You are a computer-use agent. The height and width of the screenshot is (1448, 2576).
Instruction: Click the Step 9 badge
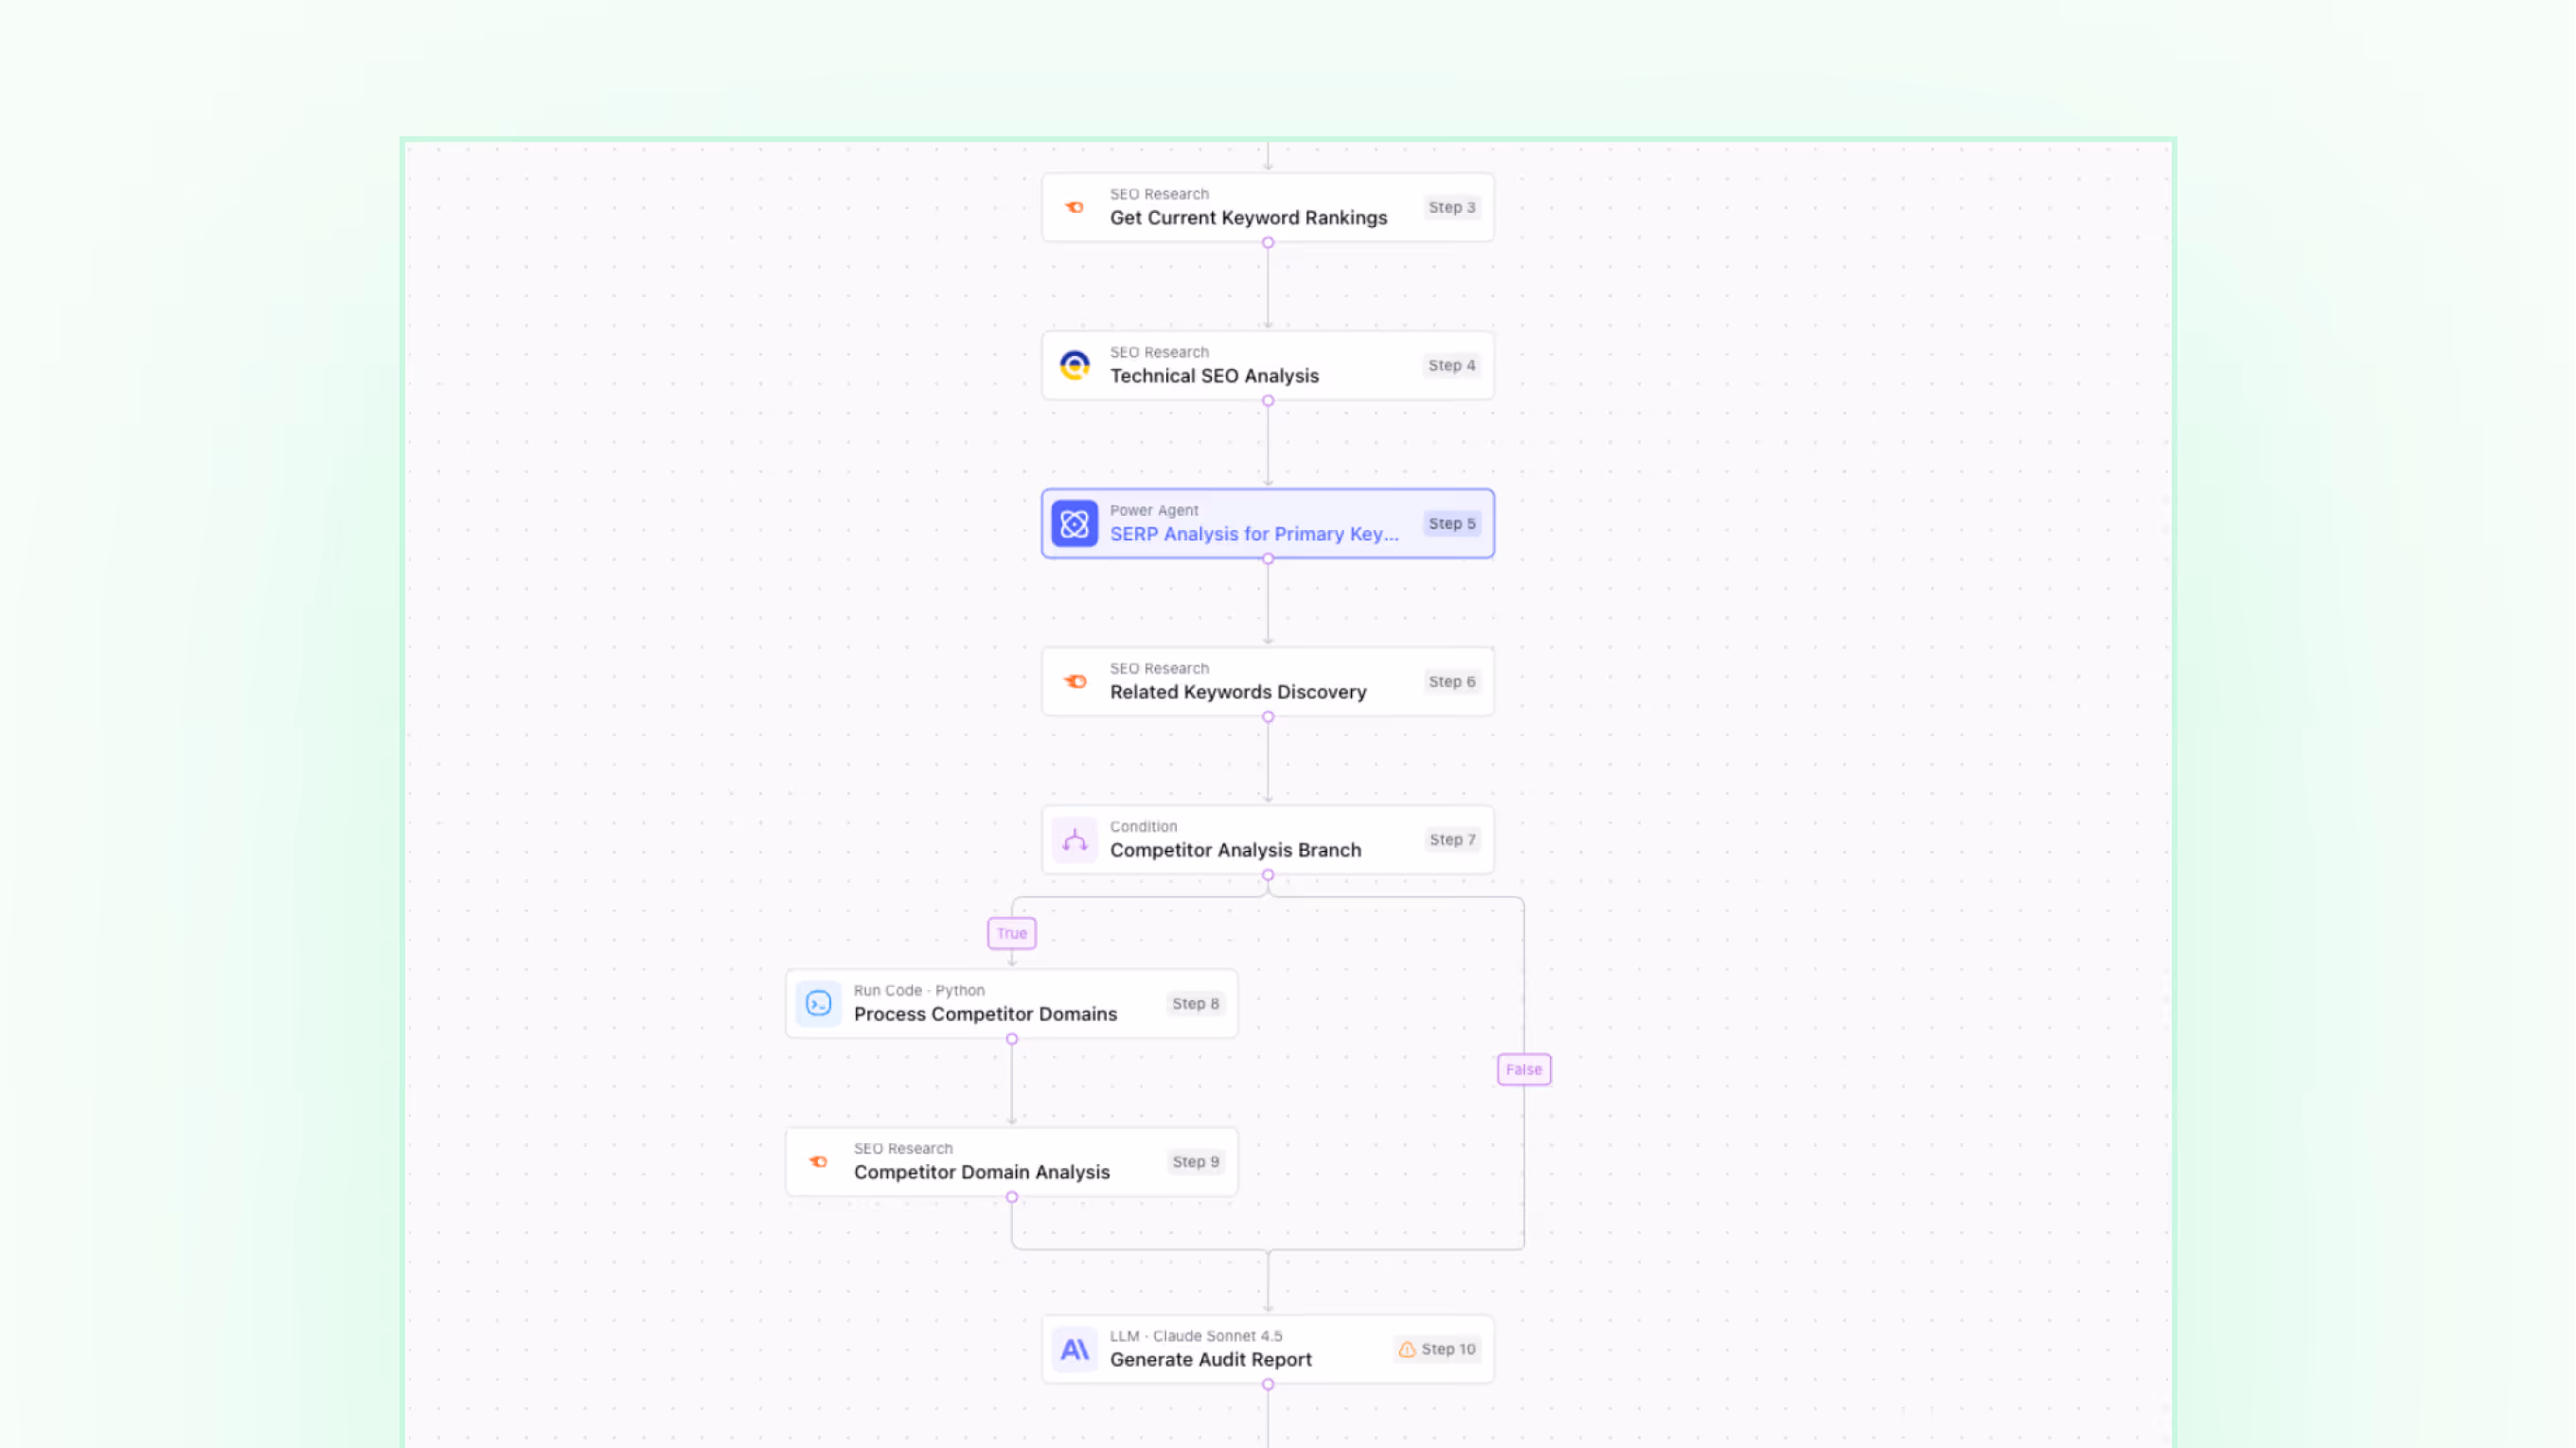coord(1195,1161)
